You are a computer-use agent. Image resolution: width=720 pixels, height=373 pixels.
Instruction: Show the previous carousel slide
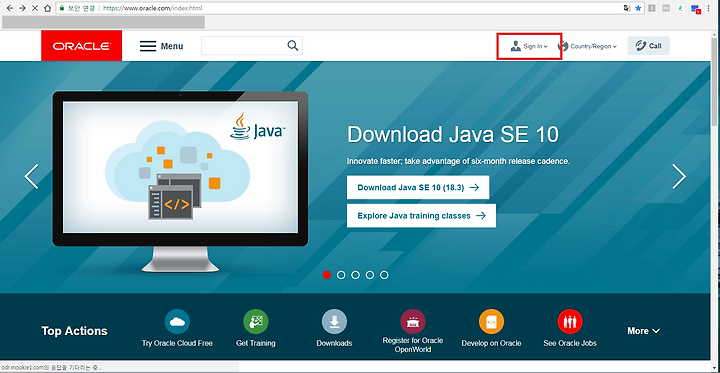(x=31, y=177)
